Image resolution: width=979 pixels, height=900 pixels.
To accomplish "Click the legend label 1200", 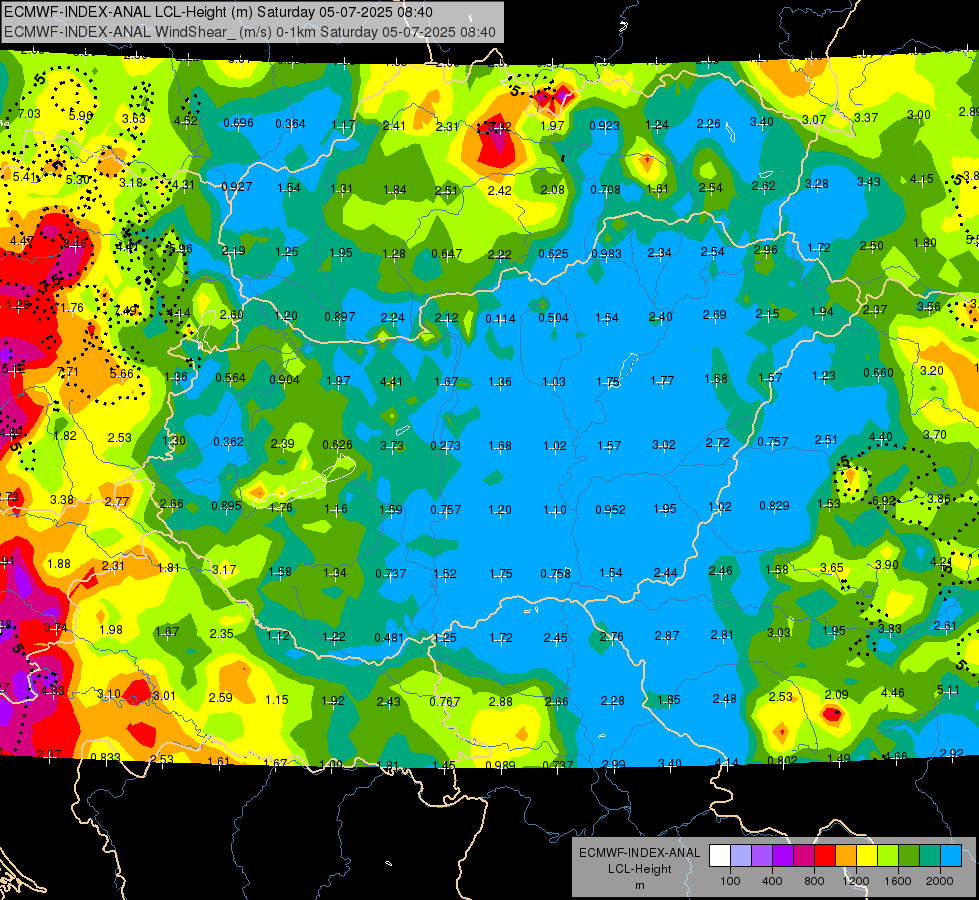I will pos(855,881).
